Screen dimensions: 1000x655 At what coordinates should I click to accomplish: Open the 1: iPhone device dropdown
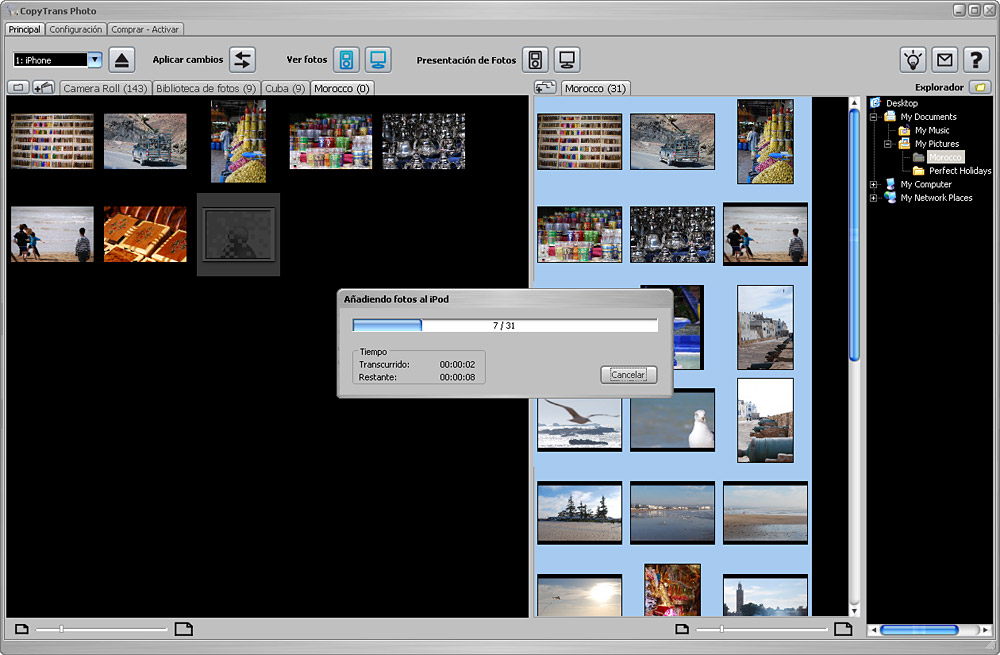click(x=94, y=60)
